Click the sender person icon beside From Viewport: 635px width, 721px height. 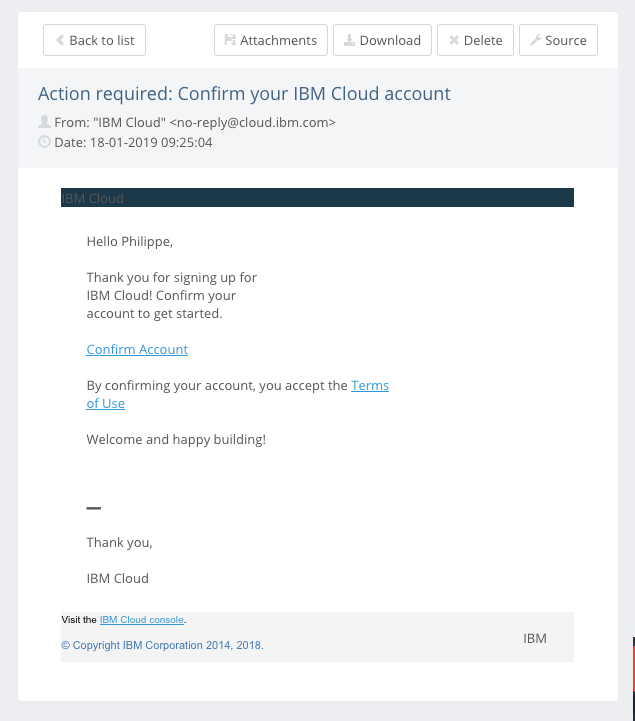tap(44, 122)
